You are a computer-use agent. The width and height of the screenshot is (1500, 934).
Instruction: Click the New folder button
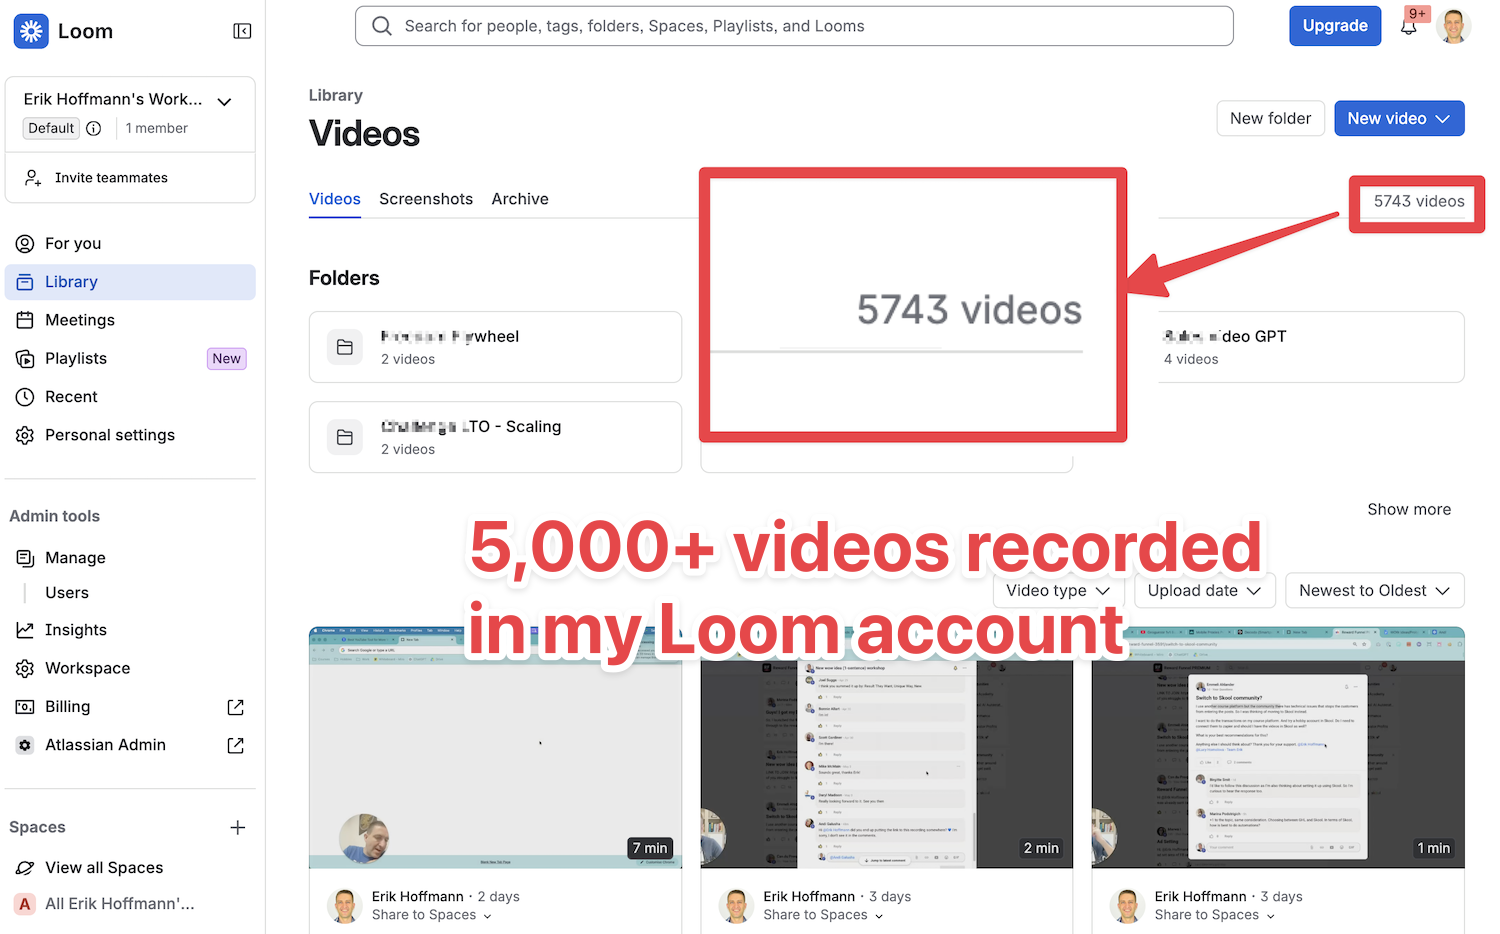[1270, 118]
